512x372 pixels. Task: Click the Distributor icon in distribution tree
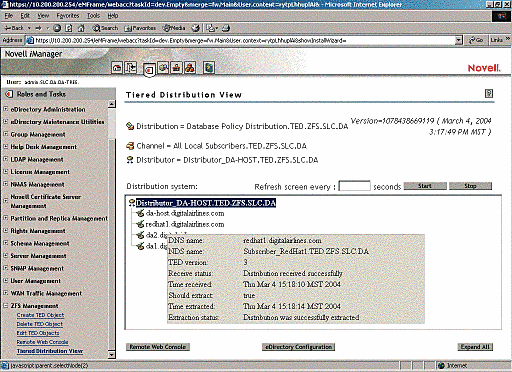(x=132, y=203)
